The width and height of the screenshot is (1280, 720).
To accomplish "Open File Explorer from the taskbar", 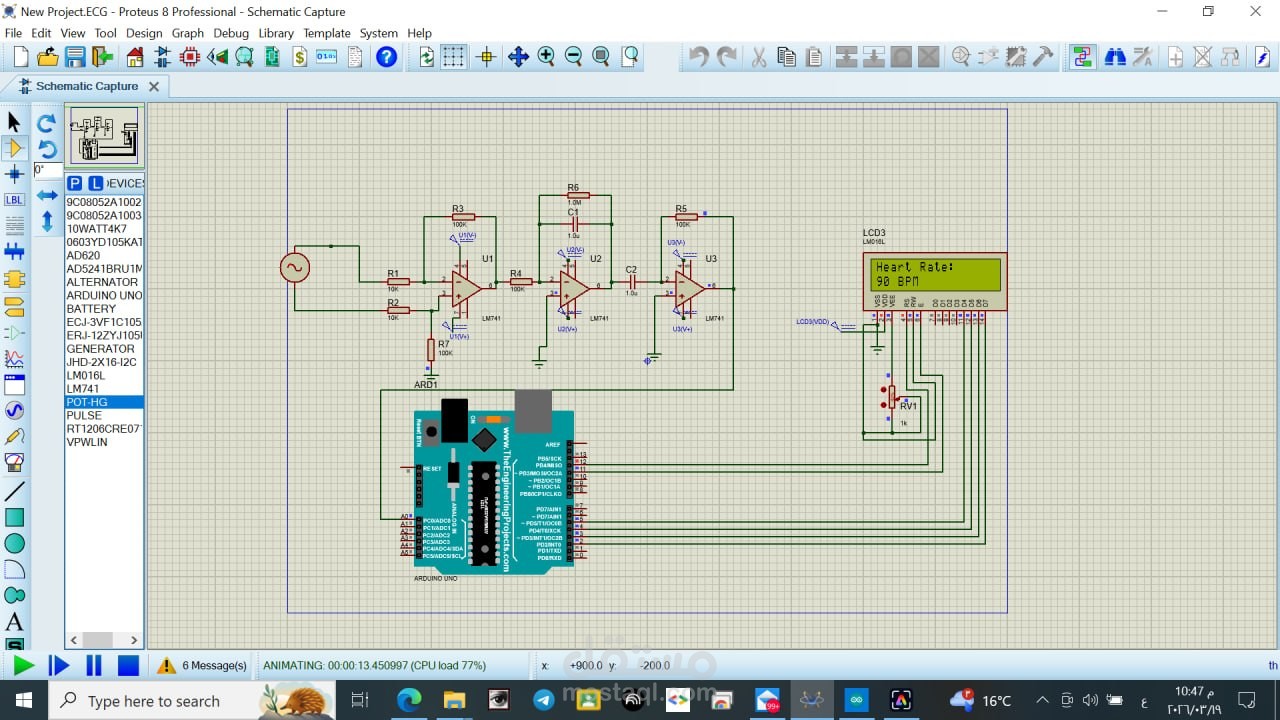I will pyautogui.click(x=454, y=700).
